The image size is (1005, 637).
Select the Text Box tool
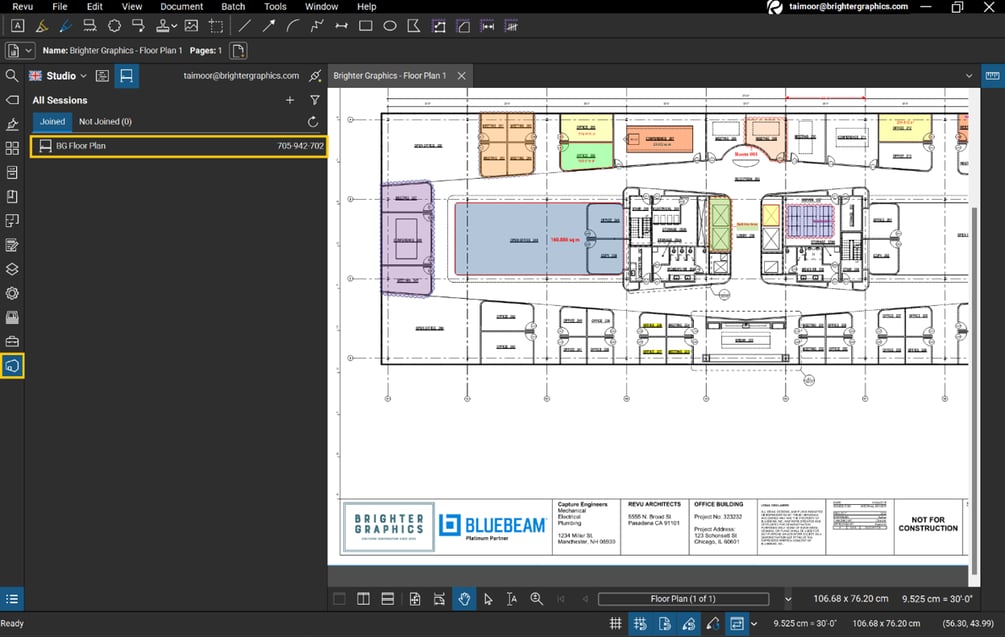point(17,25)
